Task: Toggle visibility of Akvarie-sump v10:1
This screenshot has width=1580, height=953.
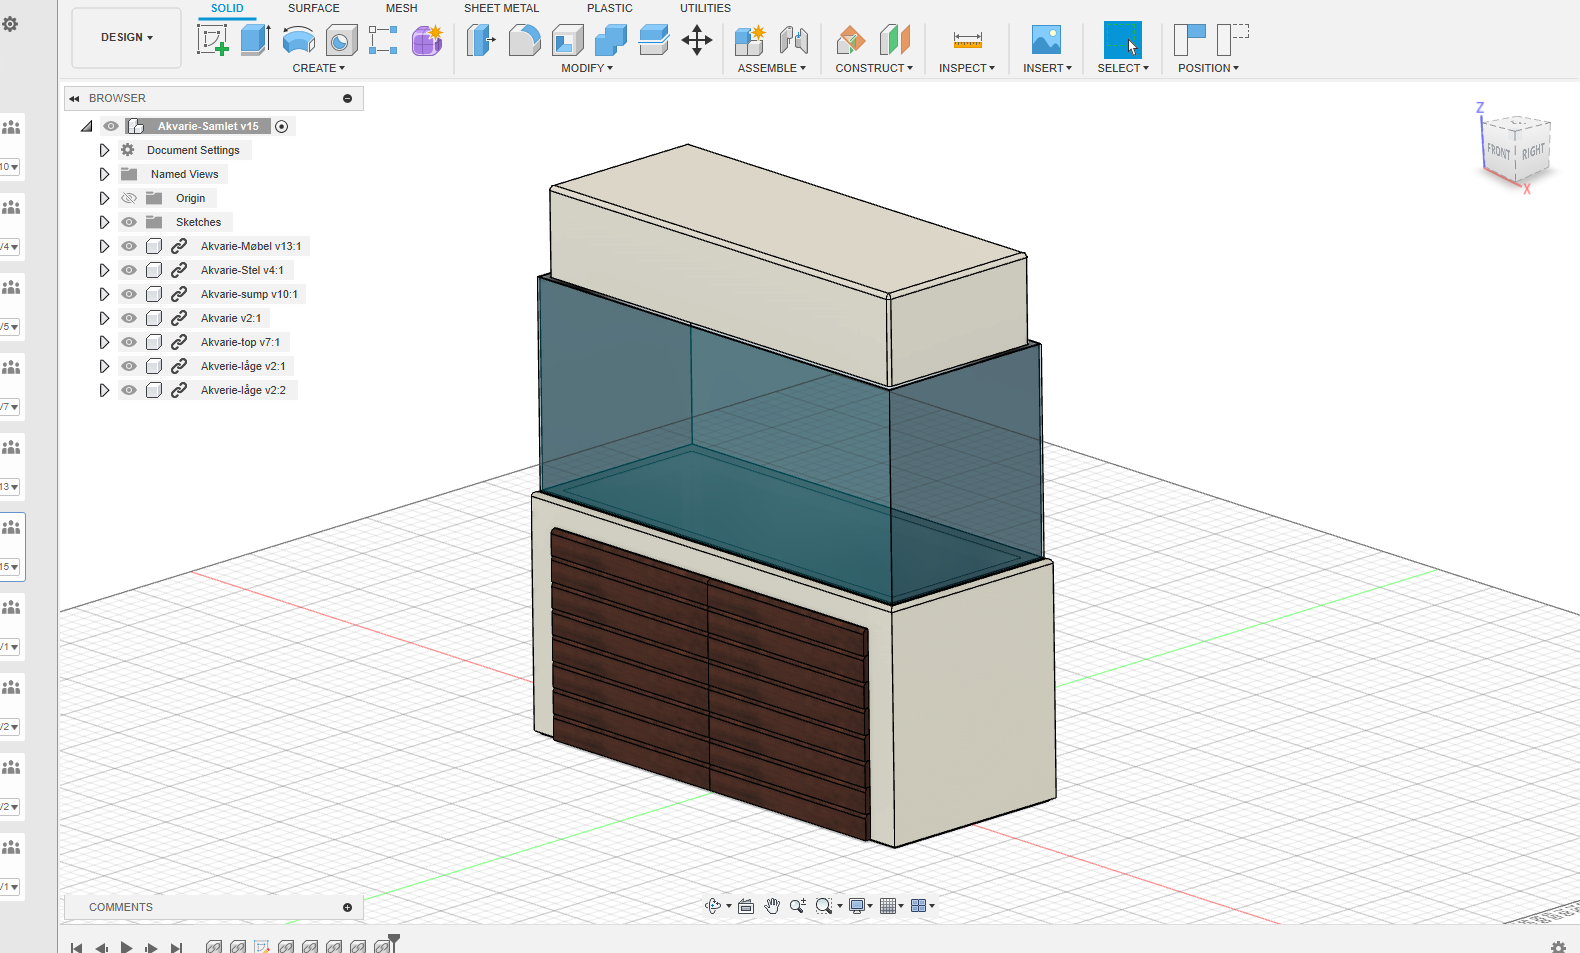Action: tap(129, 294)
